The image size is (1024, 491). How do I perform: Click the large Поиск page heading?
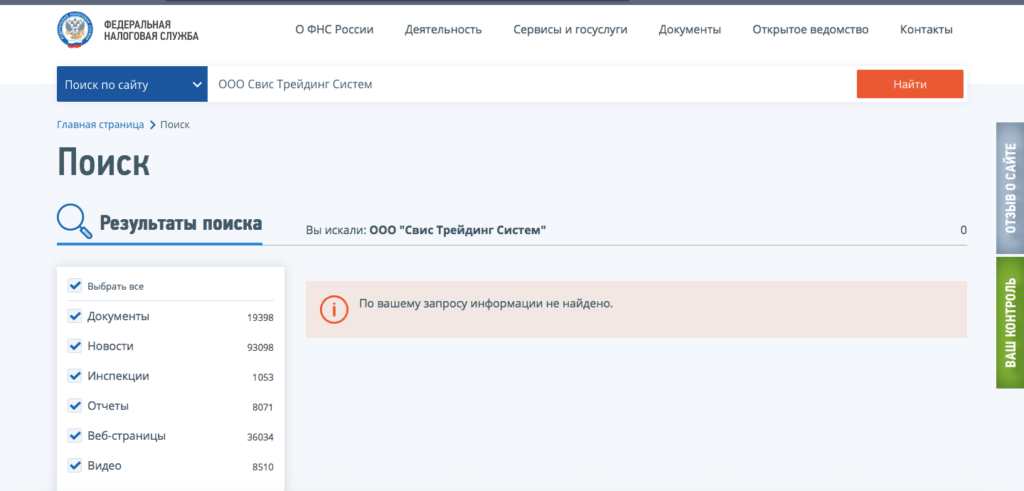point(104,163)
